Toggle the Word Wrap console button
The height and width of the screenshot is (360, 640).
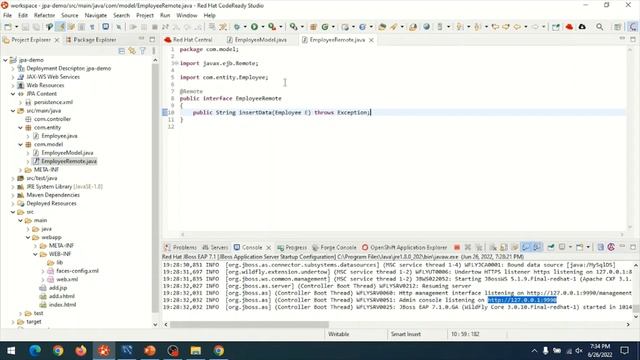coord(515,247)
